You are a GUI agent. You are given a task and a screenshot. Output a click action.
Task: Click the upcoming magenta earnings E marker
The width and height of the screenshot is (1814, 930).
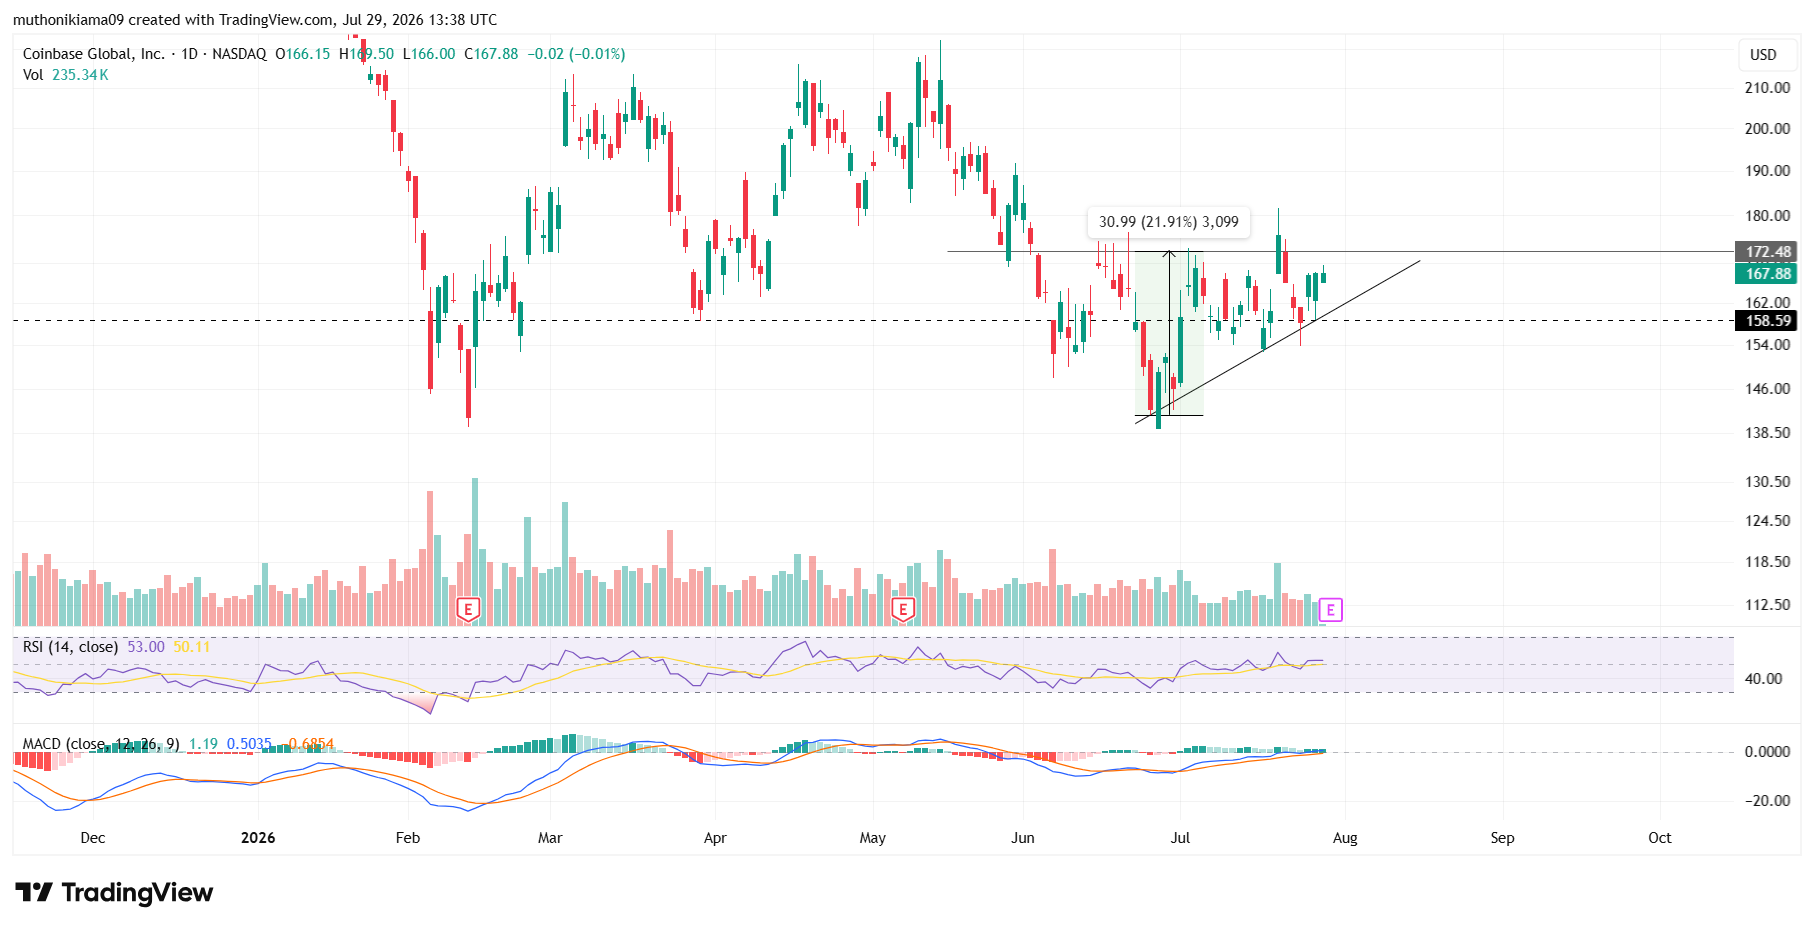1330,609
